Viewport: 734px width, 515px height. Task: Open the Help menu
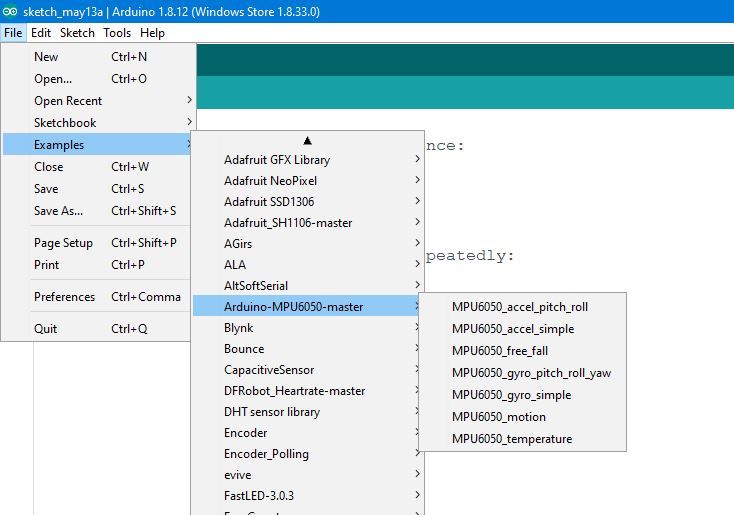[152, 33]
